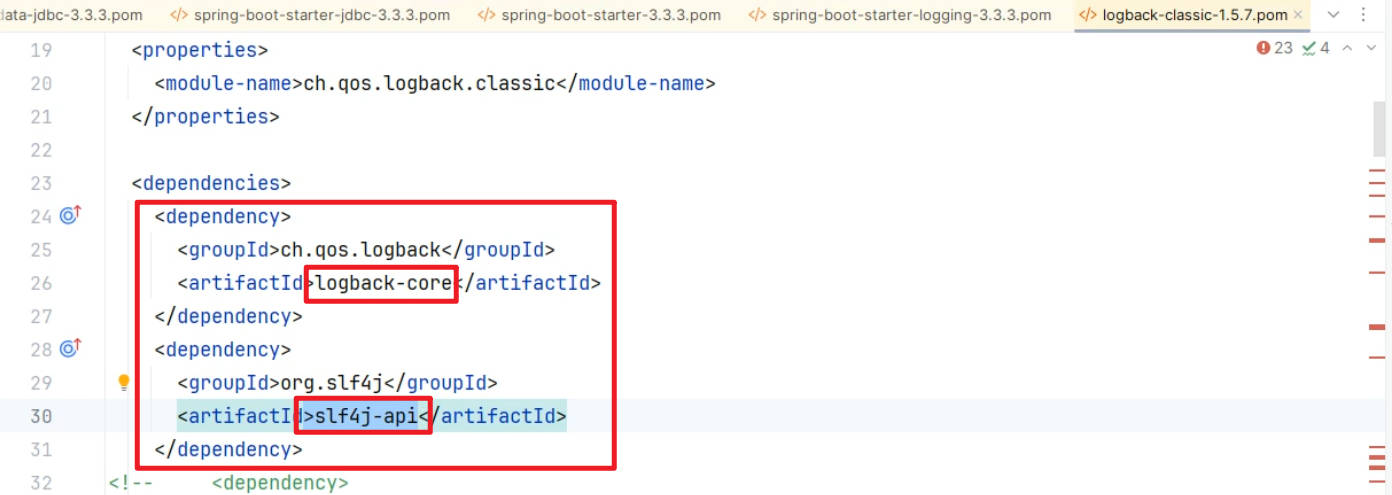
Task: Click the highlighted slf4j-api artifactId text
Action: [x=366, y=415]
